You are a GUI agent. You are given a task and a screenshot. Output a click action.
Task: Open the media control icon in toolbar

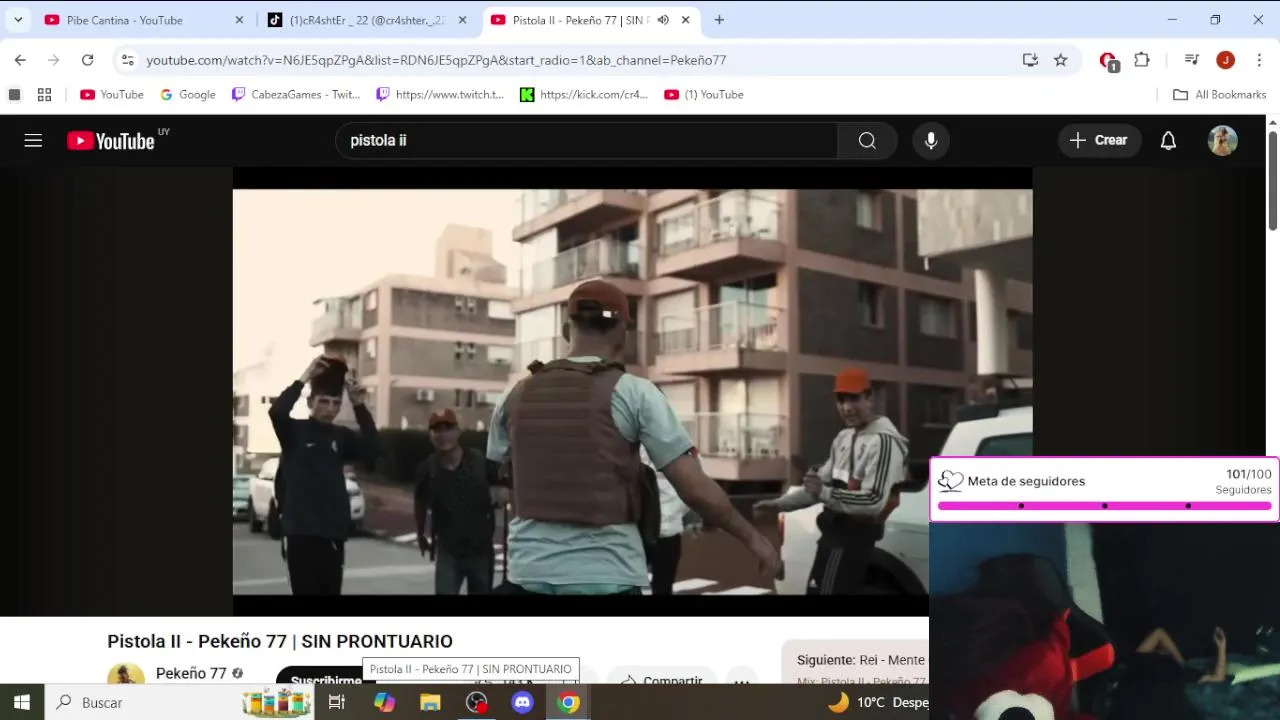(x=1191, y=60)
